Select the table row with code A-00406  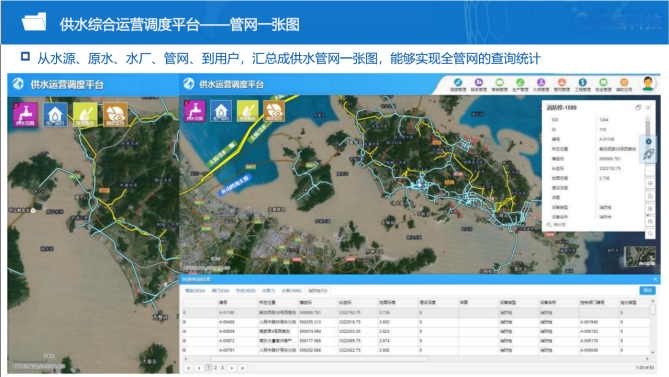coord(416,322)
